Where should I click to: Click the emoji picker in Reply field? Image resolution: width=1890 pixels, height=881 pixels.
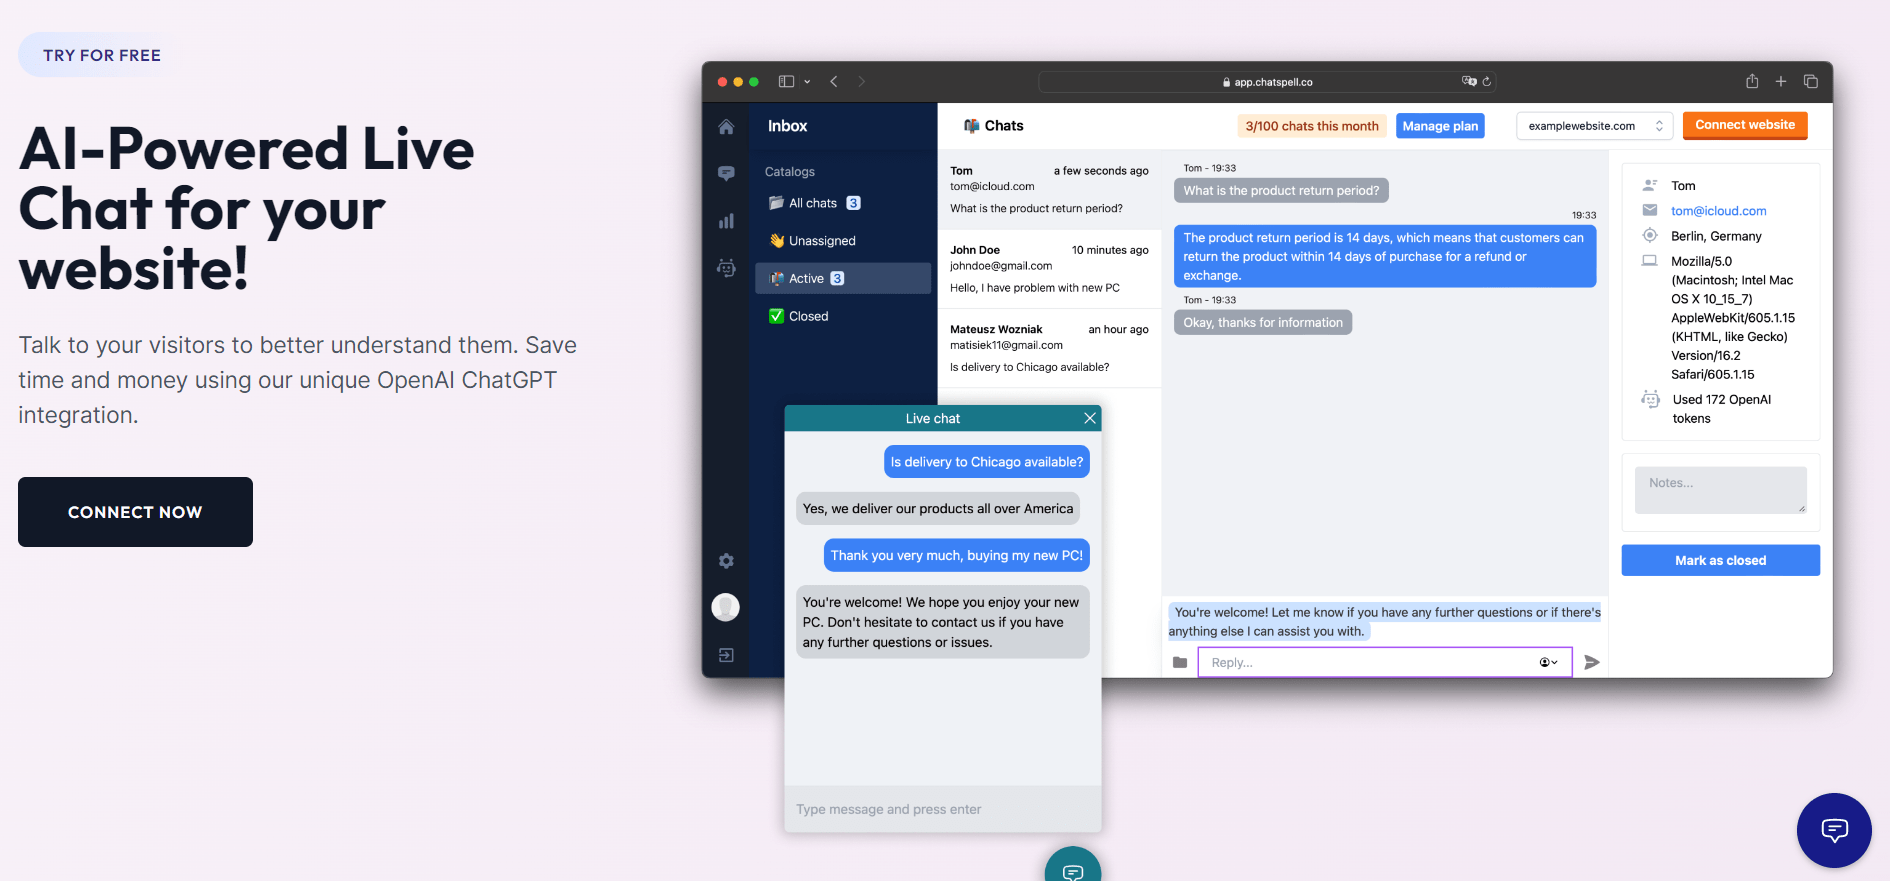coord(1548,662)
